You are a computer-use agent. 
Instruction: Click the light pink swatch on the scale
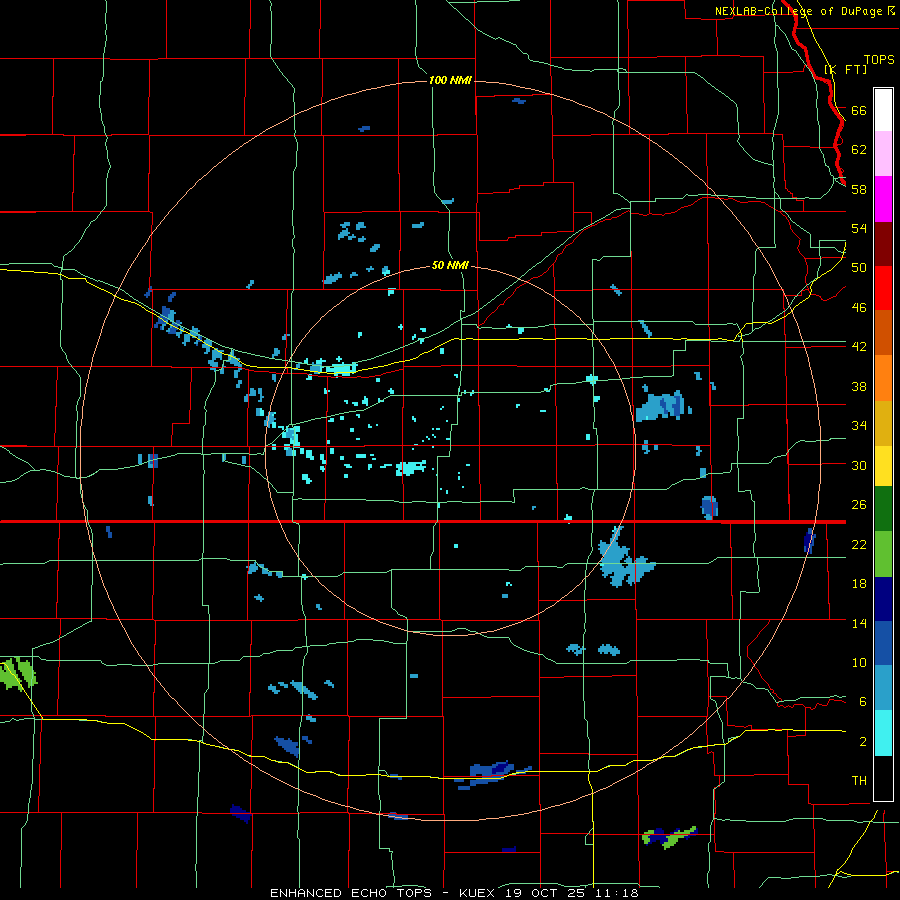click(x=883, y=153)
